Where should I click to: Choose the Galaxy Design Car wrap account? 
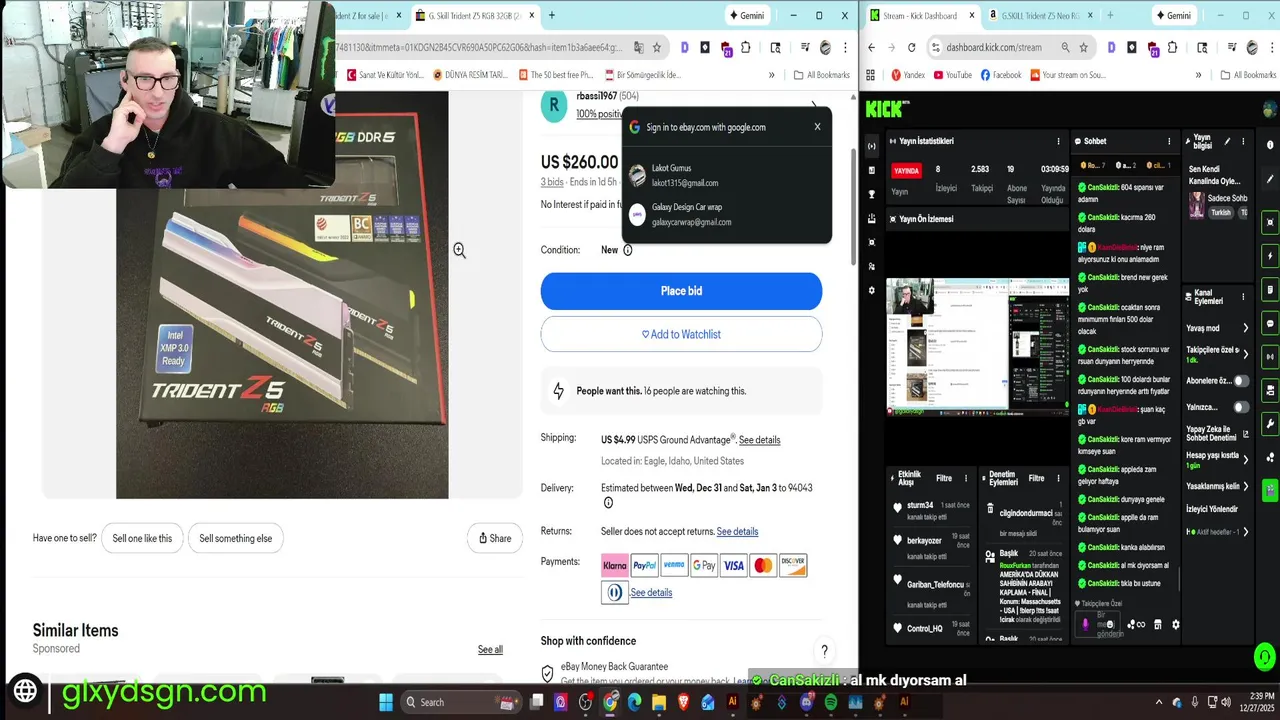pos(726,214)
